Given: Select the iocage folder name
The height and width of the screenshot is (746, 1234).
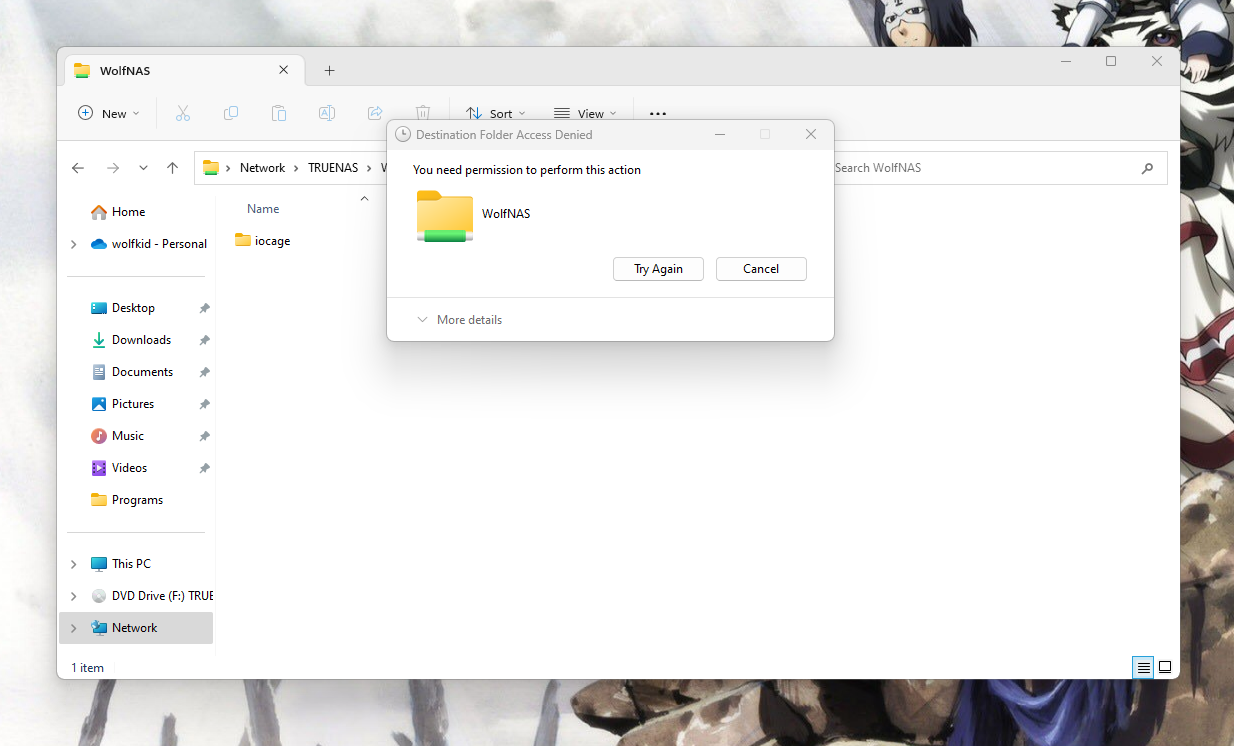Looking at the screenshot, I should click(x=272, y=241).
